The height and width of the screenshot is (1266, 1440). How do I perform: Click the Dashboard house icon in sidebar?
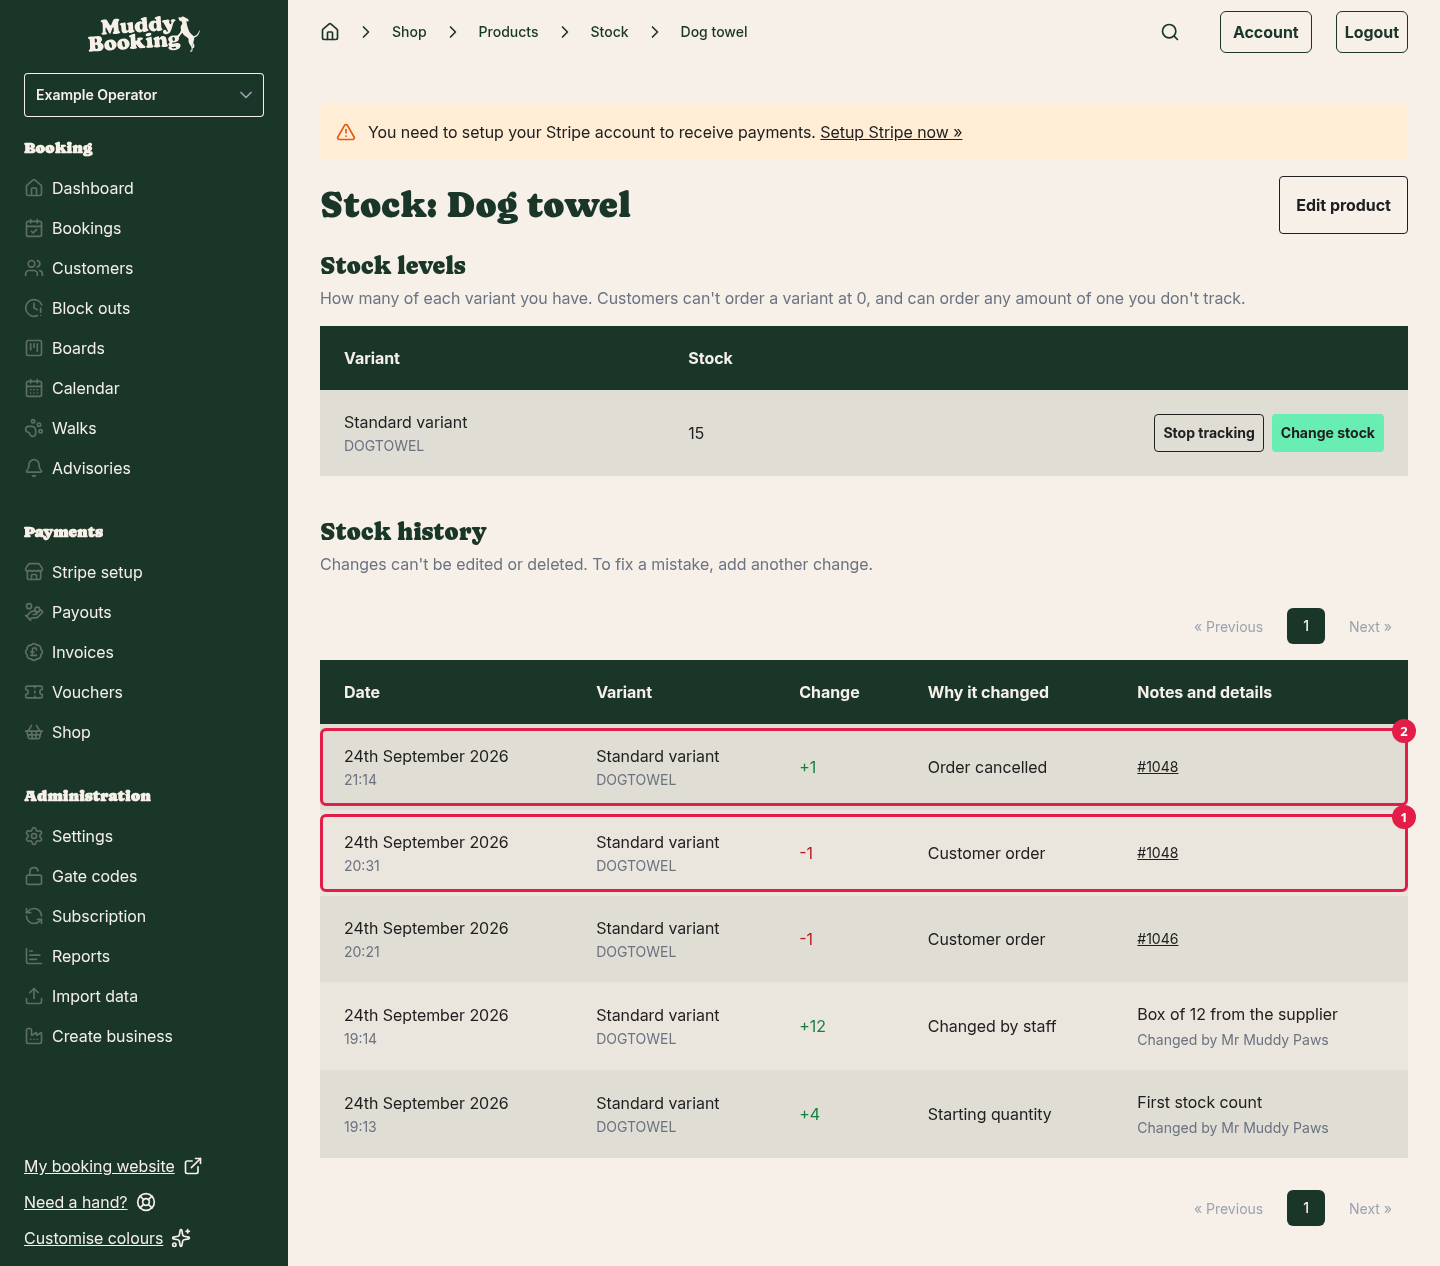coord(34,188)
